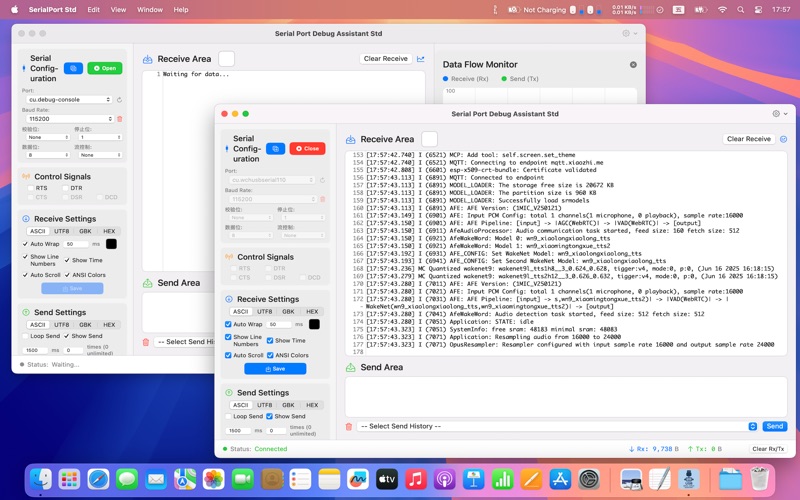Click the trash icon in back window Send Area
Screen dimensions: 800x500
[146, 342]
